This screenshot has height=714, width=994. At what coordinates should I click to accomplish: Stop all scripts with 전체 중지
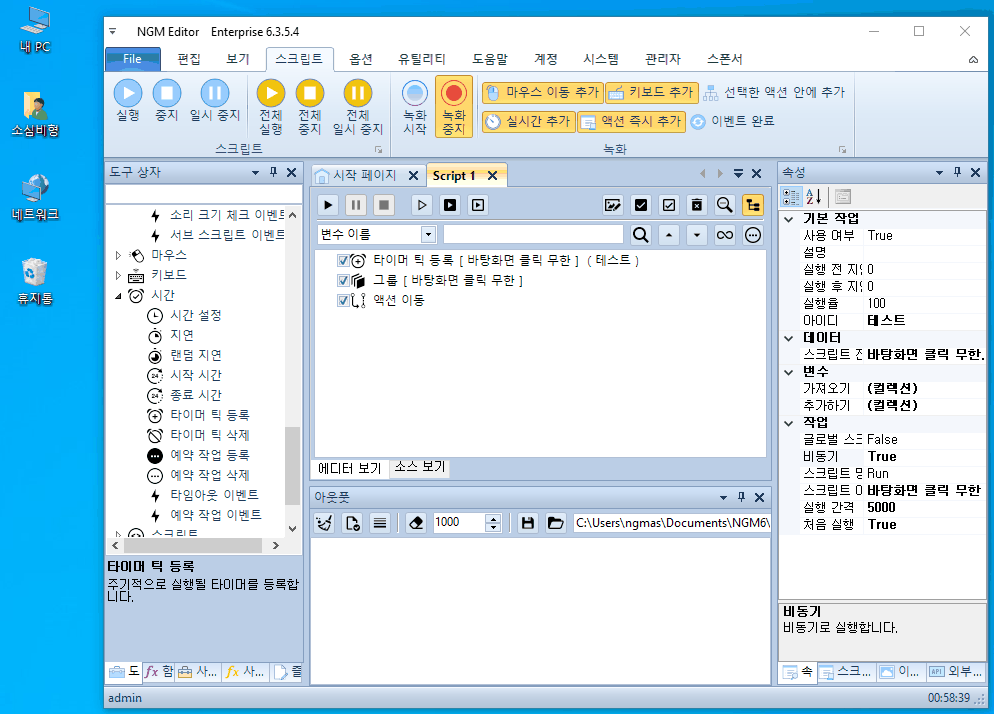[x=310, y=107]
